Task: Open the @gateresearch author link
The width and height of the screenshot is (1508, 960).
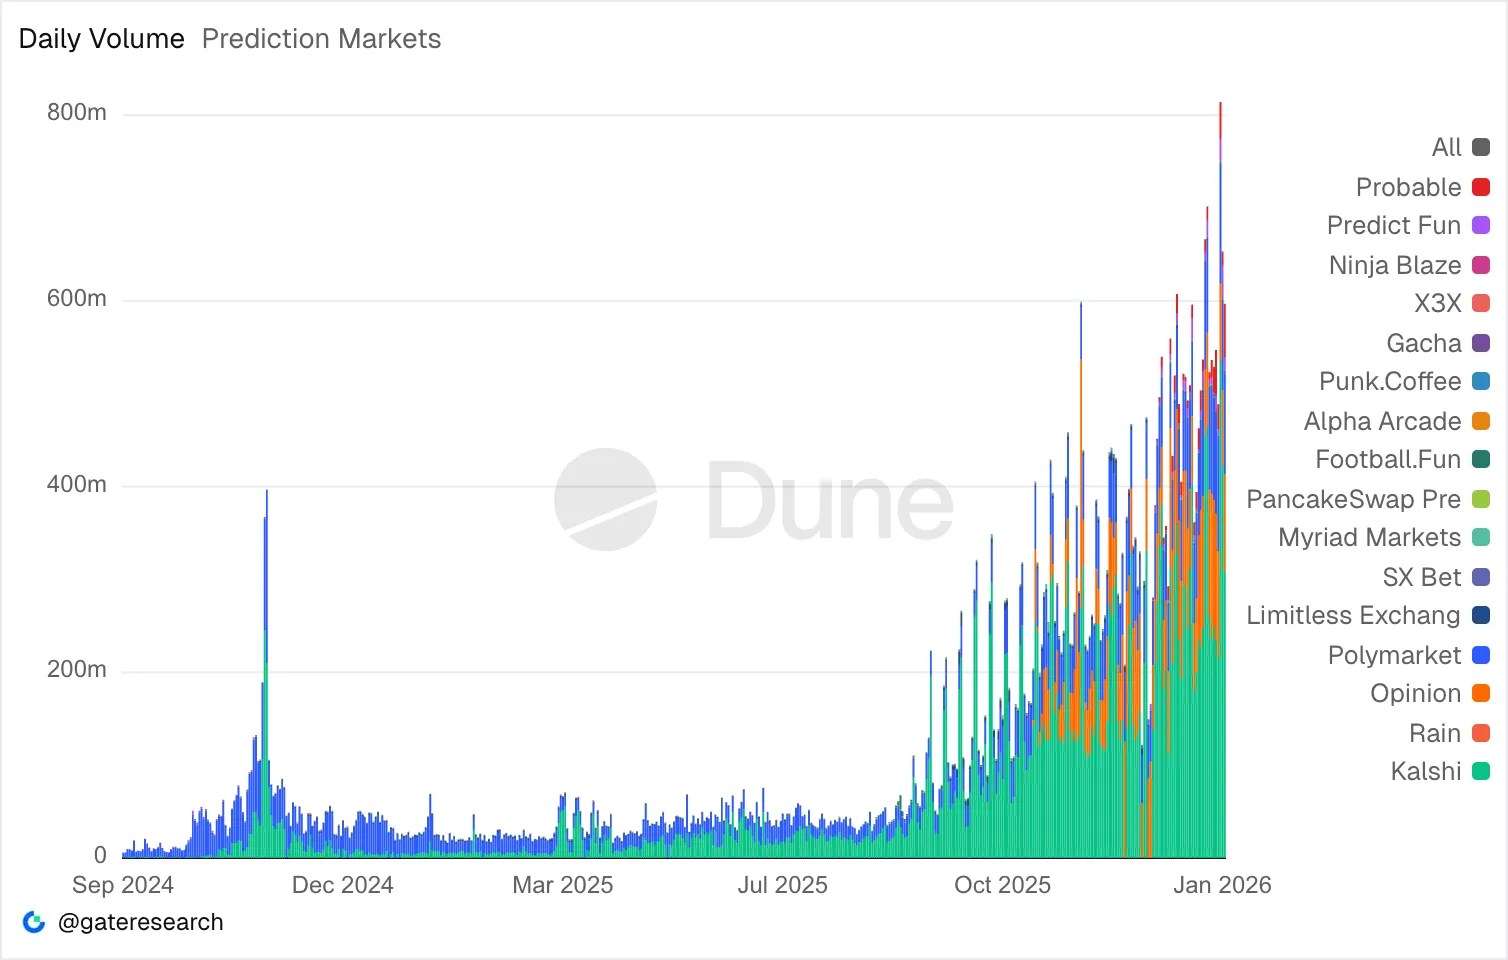Action: [x=141, y=922]
